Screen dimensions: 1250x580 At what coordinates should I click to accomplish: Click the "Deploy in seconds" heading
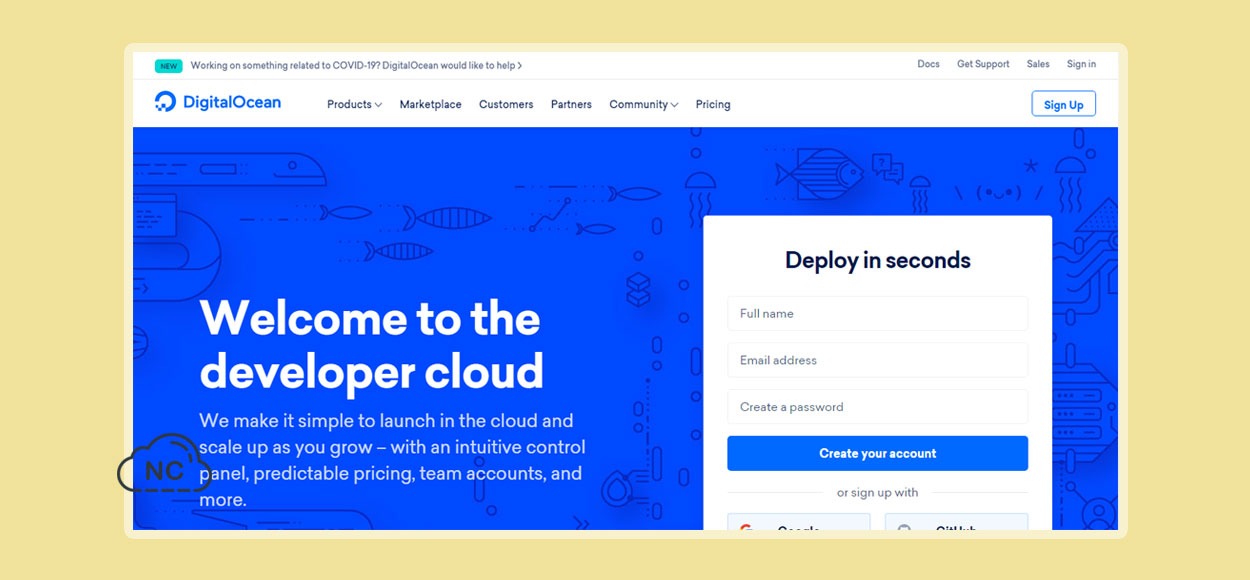pos(878,260)
